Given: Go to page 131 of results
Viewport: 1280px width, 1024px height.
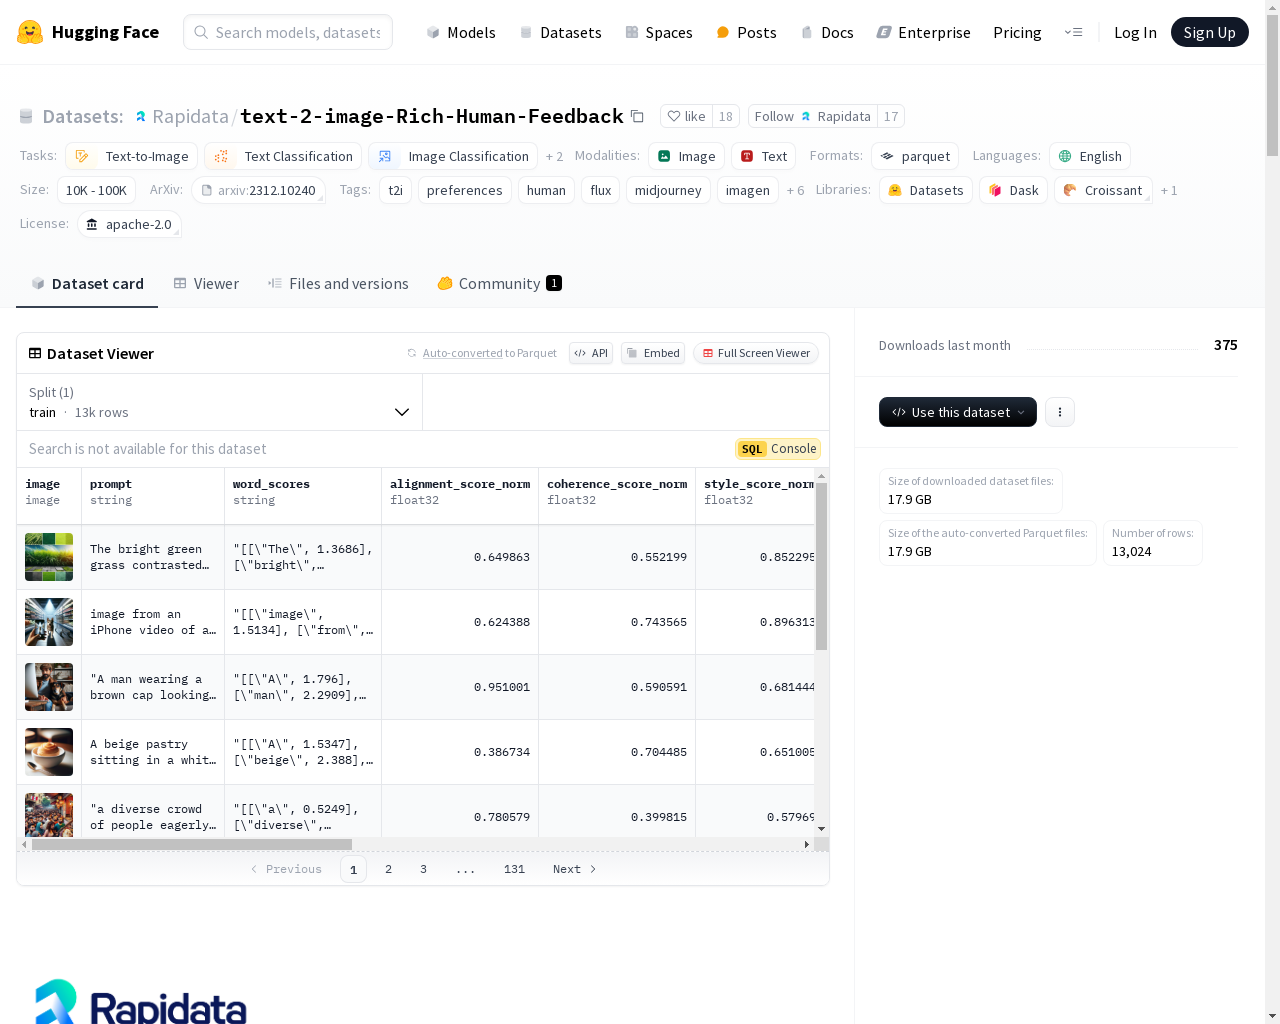Looking at the screenshot, I should coord(514,869).
